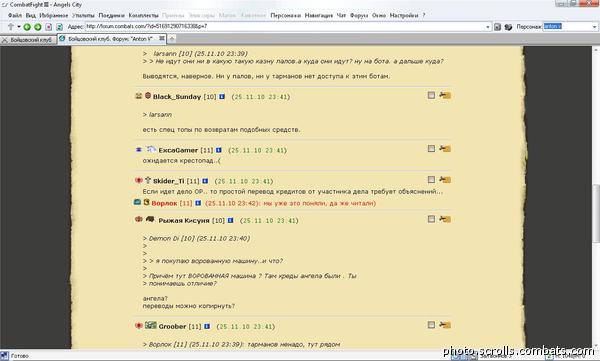600x361 pixels.
Task: Click the page icon after the green arrows
Action: coord(49,27)
